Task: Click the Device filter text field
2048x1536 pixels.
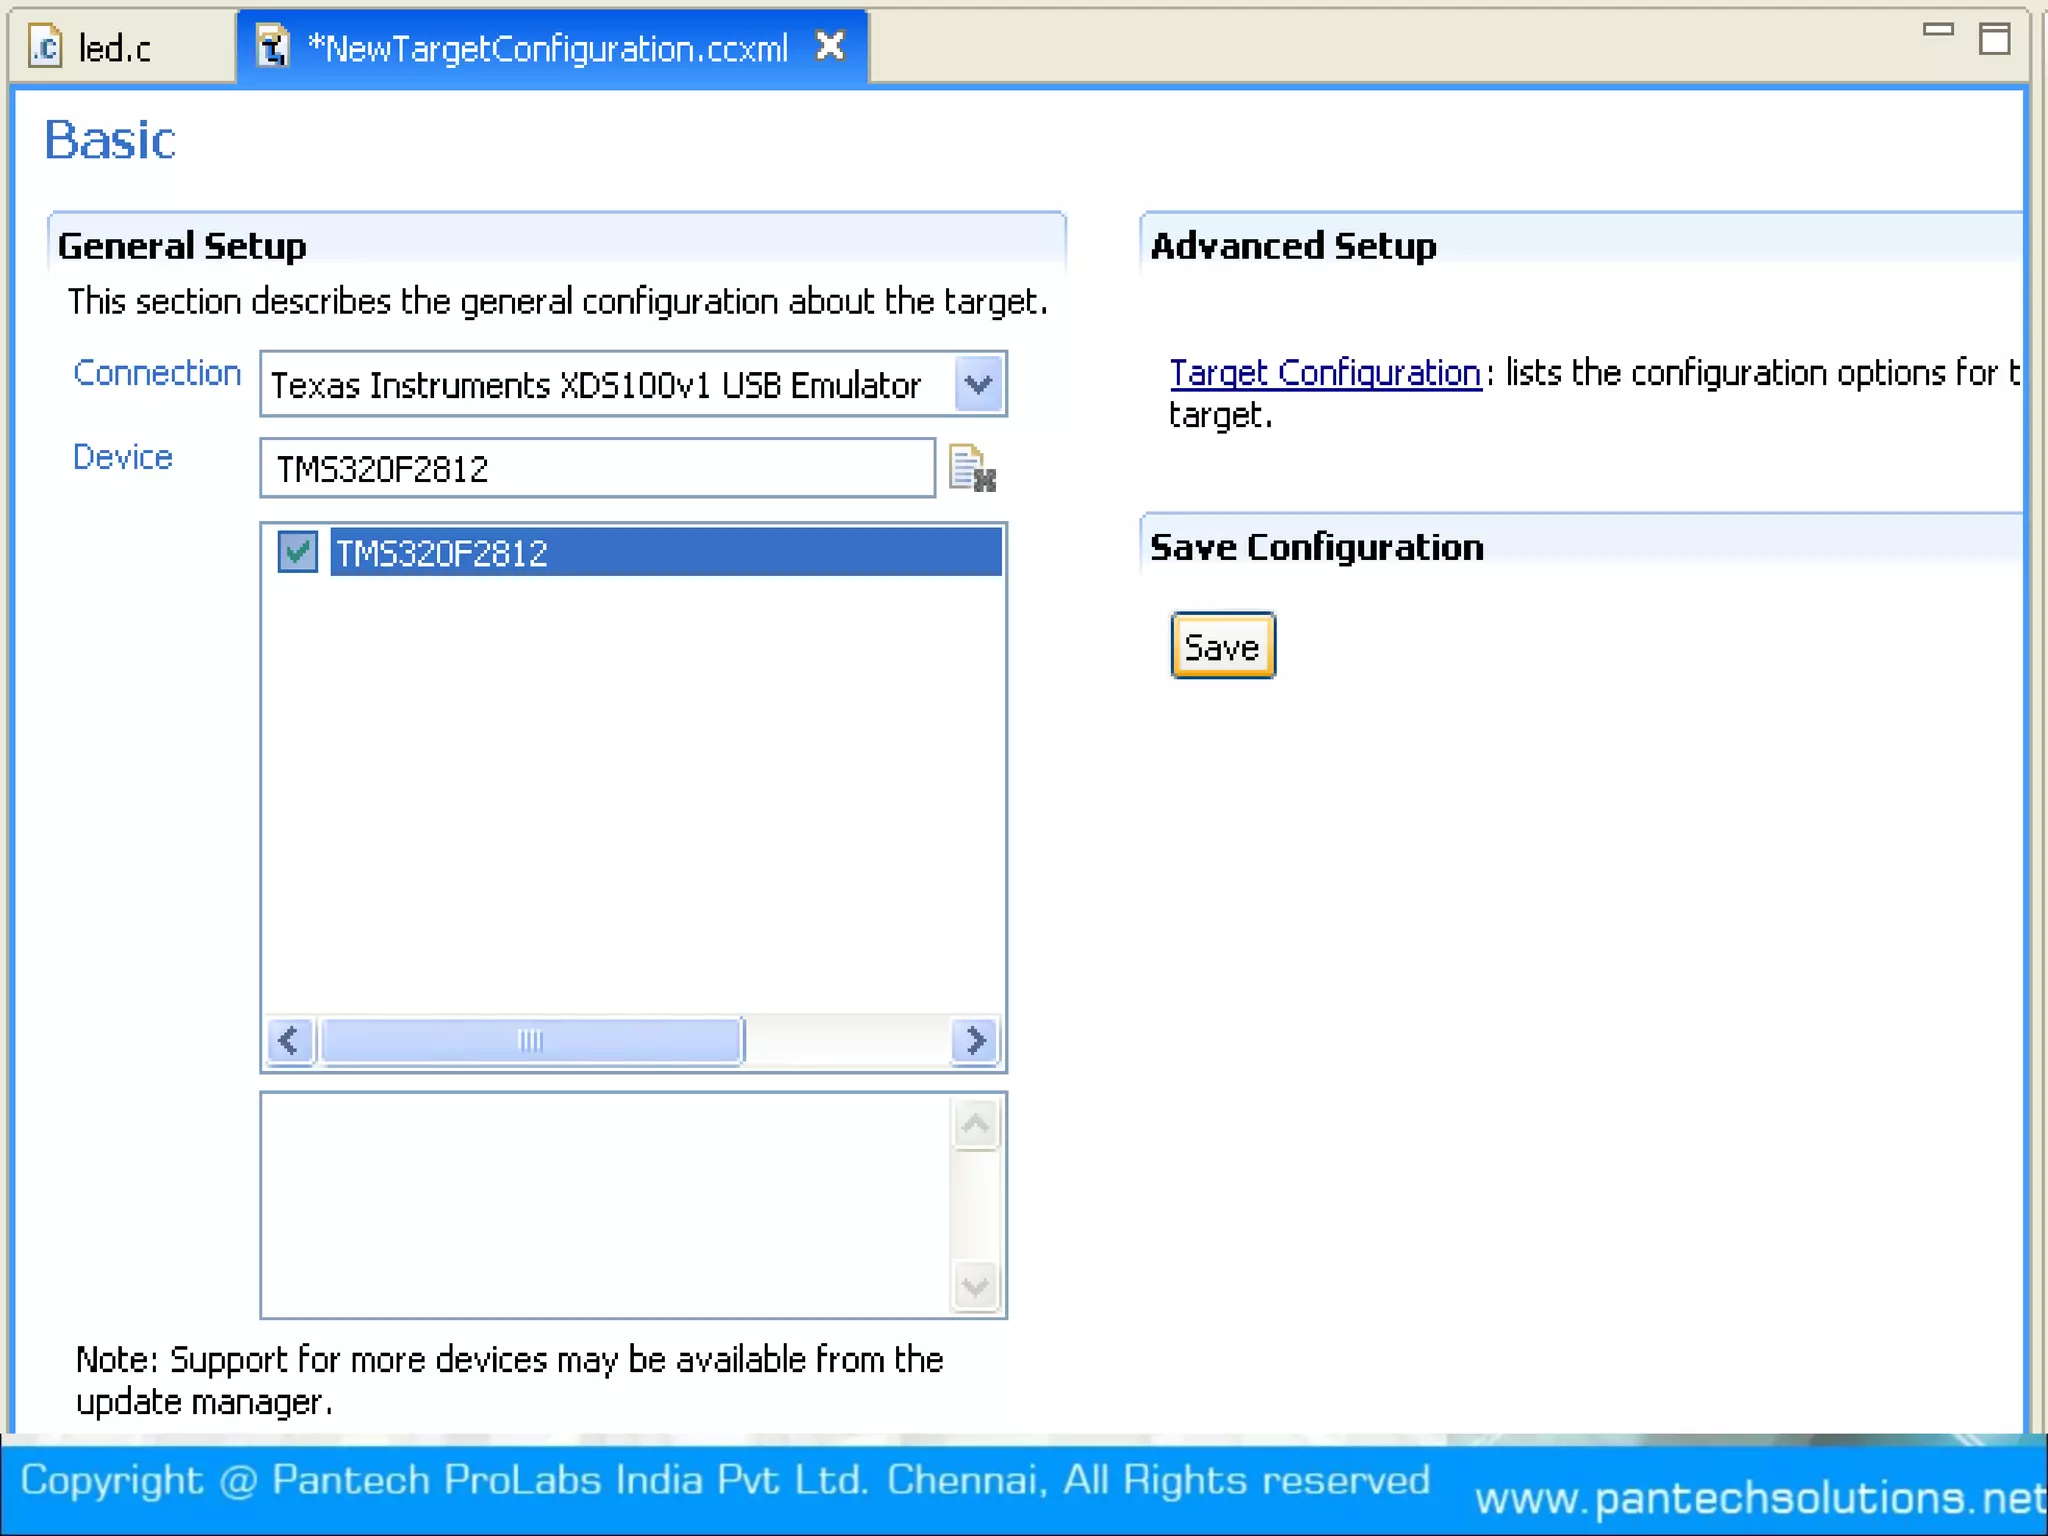Action: click(597, 468)
